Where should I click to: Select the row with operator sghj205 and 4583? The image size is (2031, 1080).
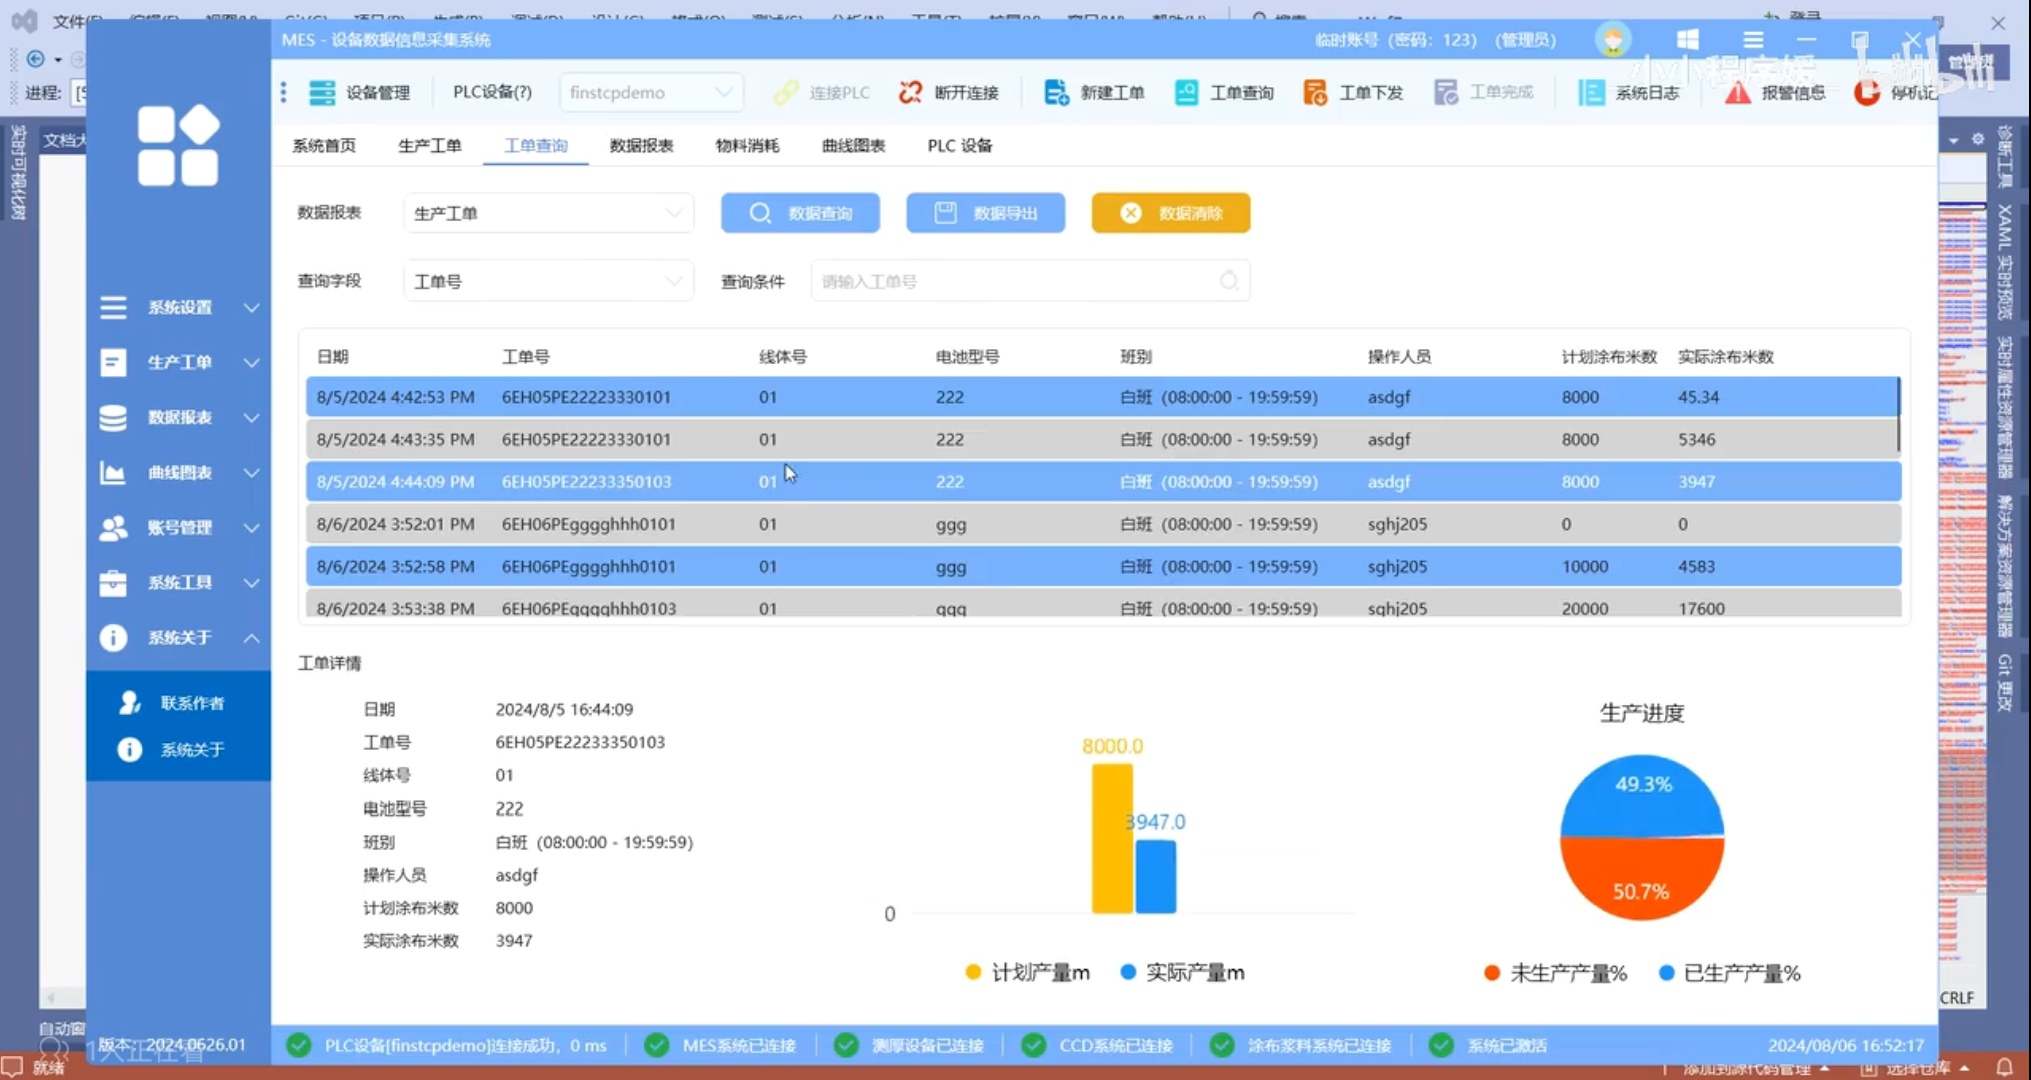(1100, 566)
